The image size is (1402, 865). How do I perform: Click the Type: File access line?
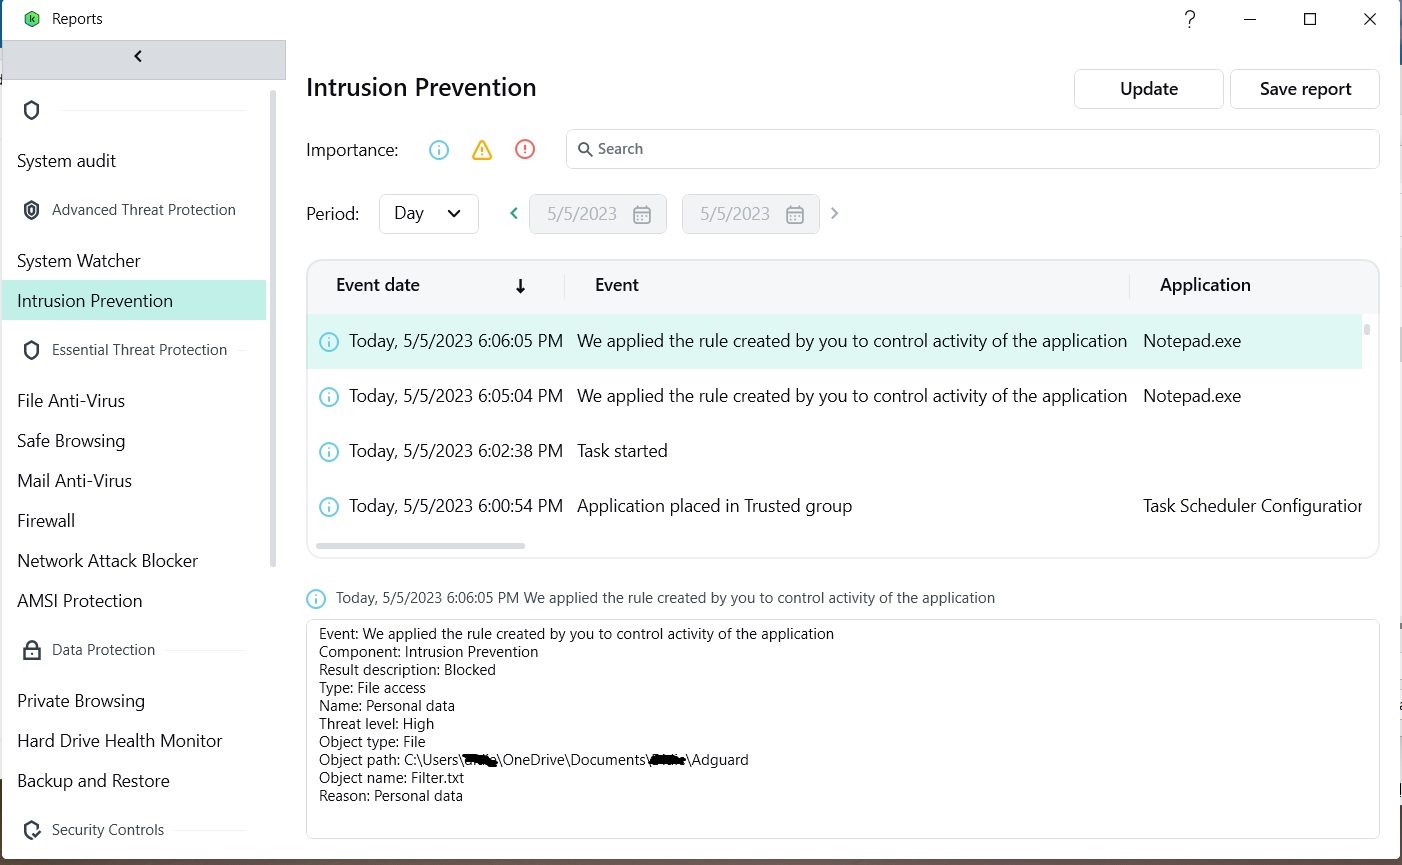coord(372,688)
